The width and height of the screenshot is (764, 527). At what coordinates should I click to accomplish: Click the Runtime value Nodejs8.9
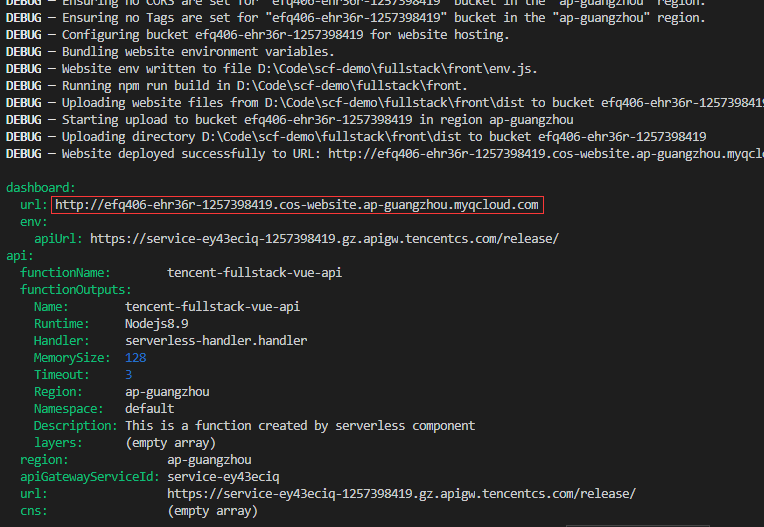[x=157, y=323]
